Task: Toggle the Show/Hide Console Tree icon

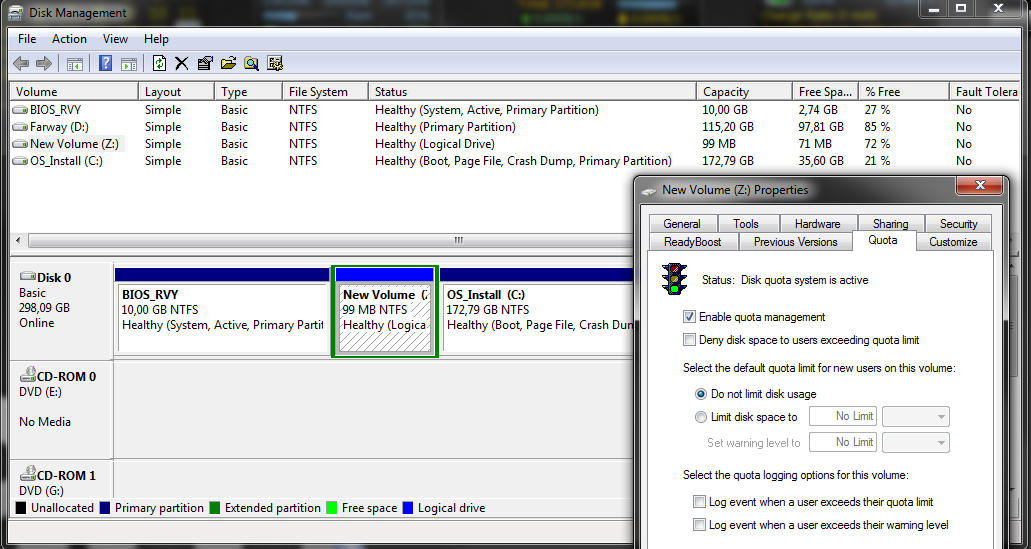Action: 75,64
